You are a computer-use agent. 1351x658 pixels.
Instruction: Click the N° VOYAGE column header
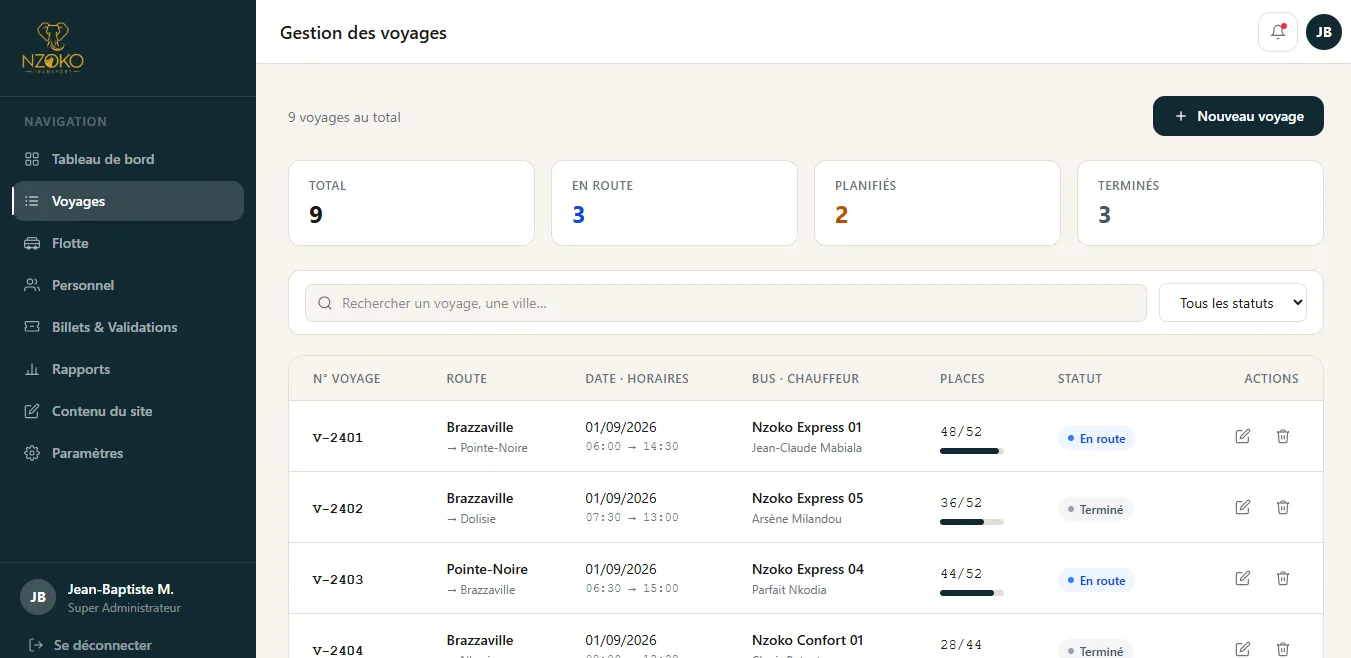347,379
